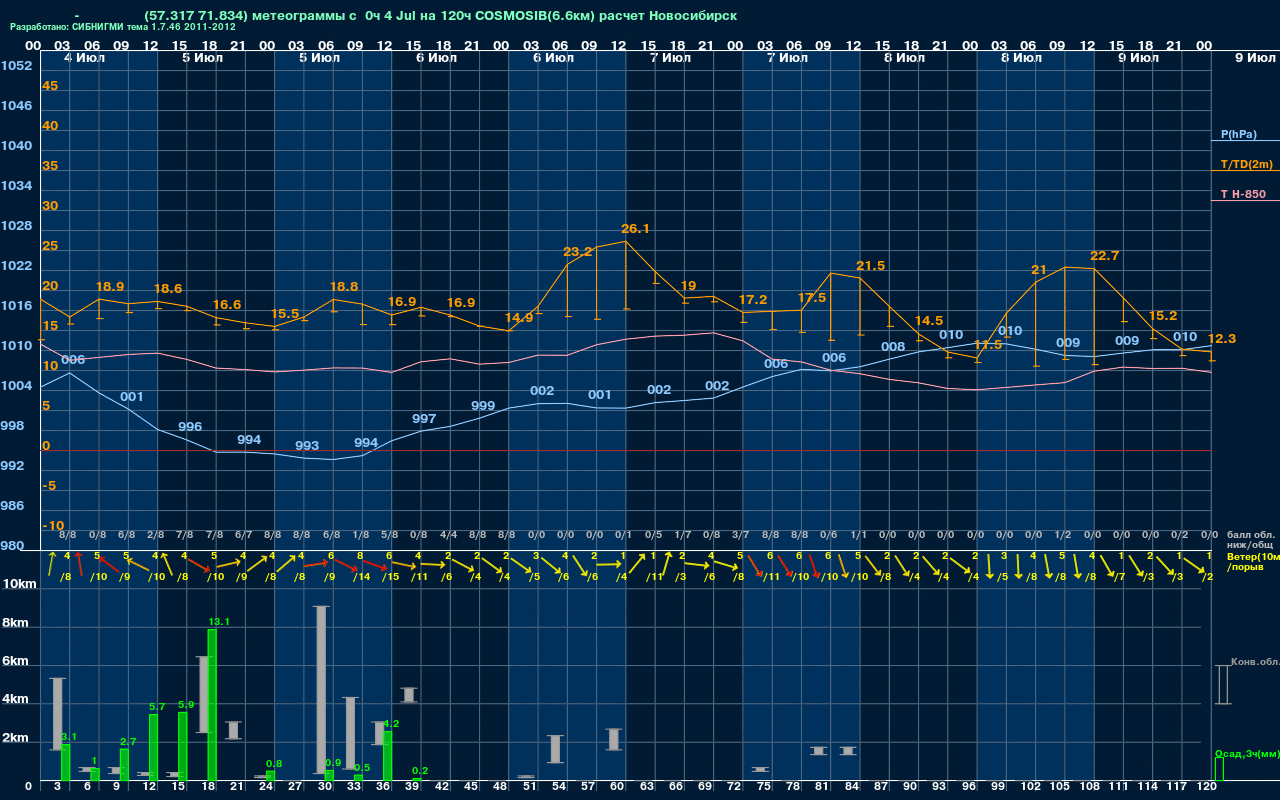Click the T H-850 legend label

pos(1241,194)
